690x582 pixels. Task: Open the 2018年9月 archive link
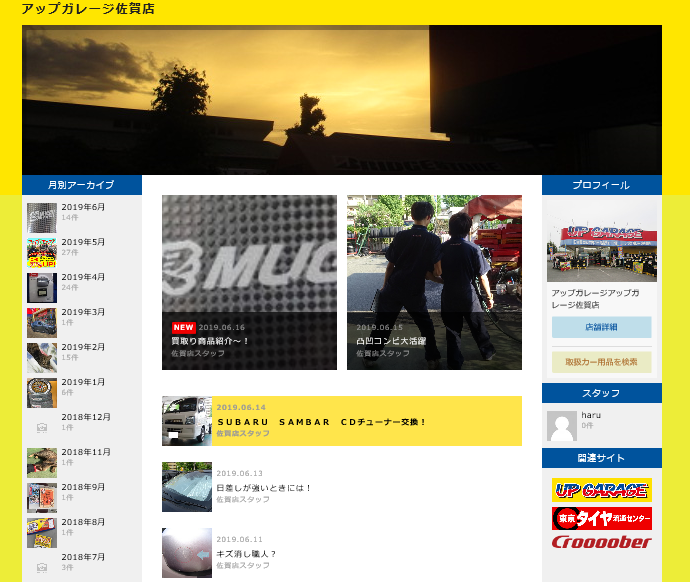point(83,487)
